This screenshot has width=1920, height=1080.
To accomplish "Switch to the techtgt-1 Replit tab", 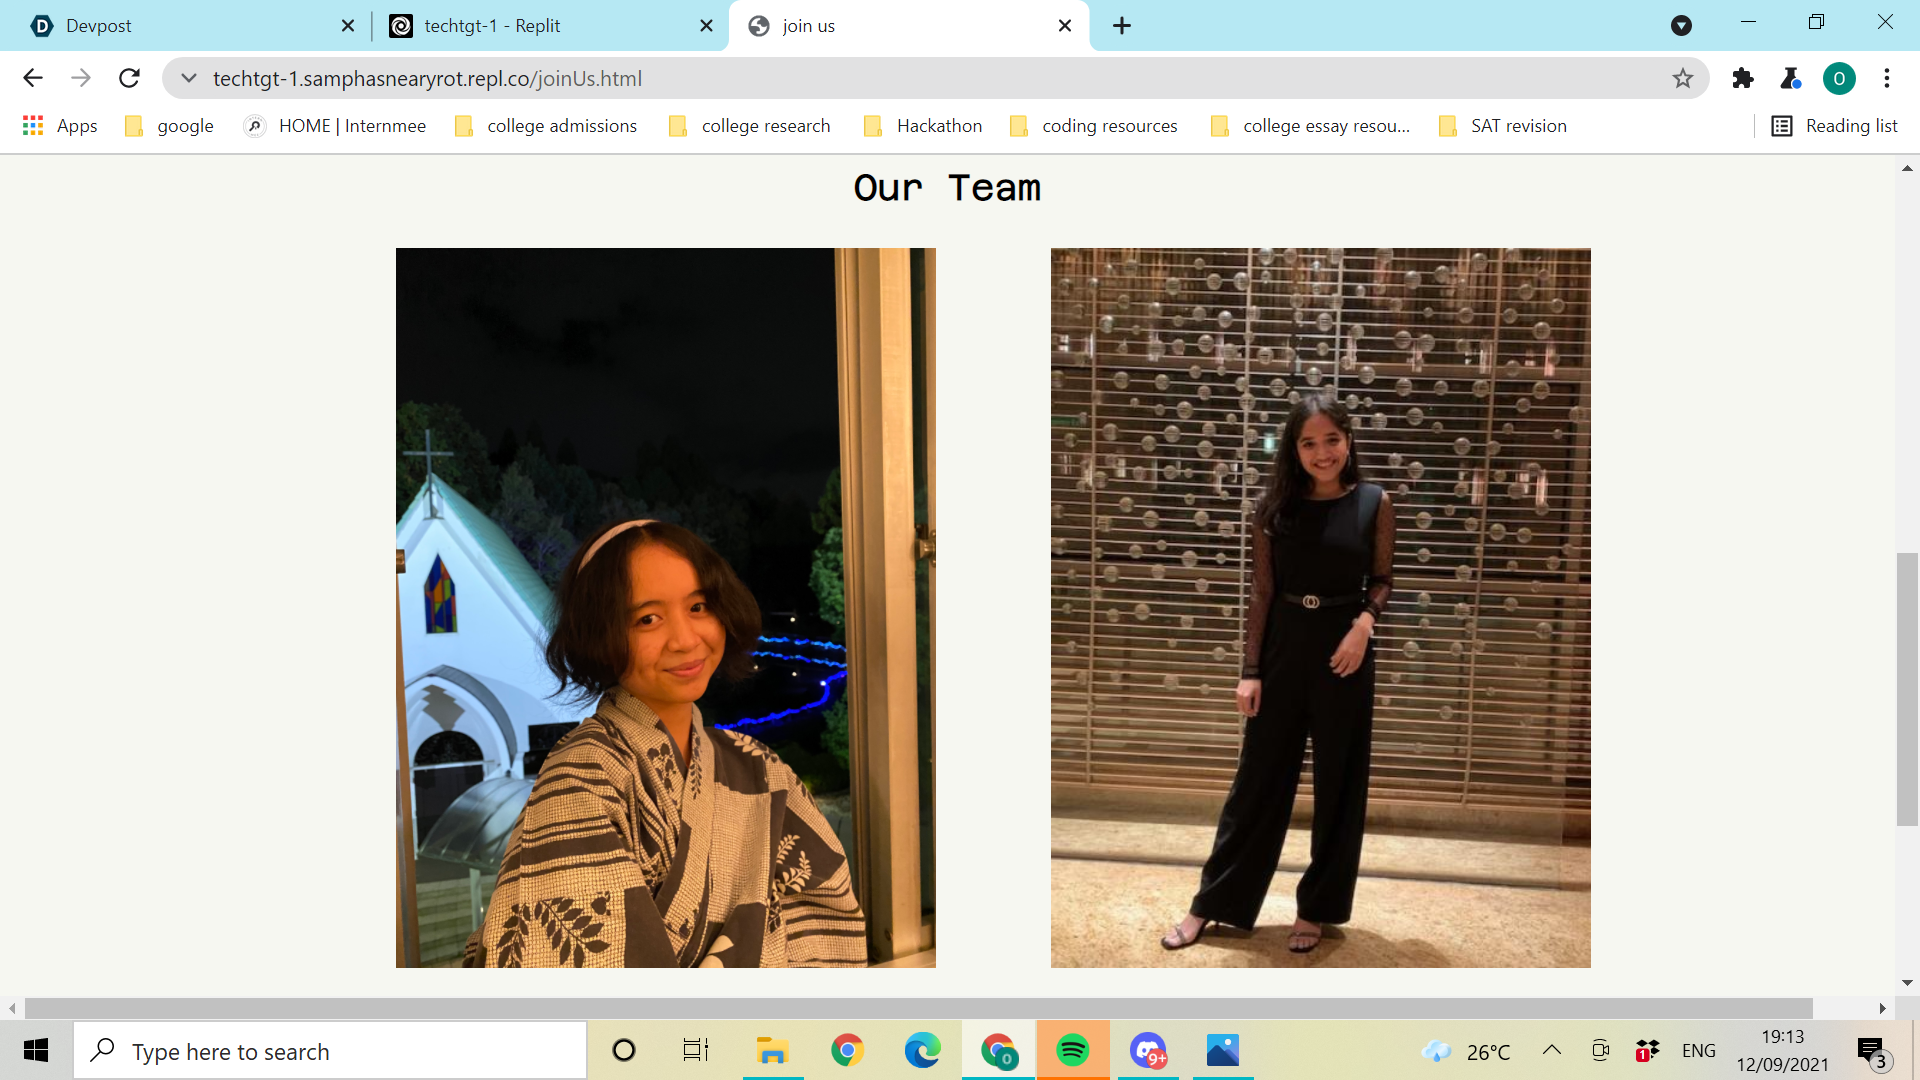I will pyautogui.click(x=540, y=25).
